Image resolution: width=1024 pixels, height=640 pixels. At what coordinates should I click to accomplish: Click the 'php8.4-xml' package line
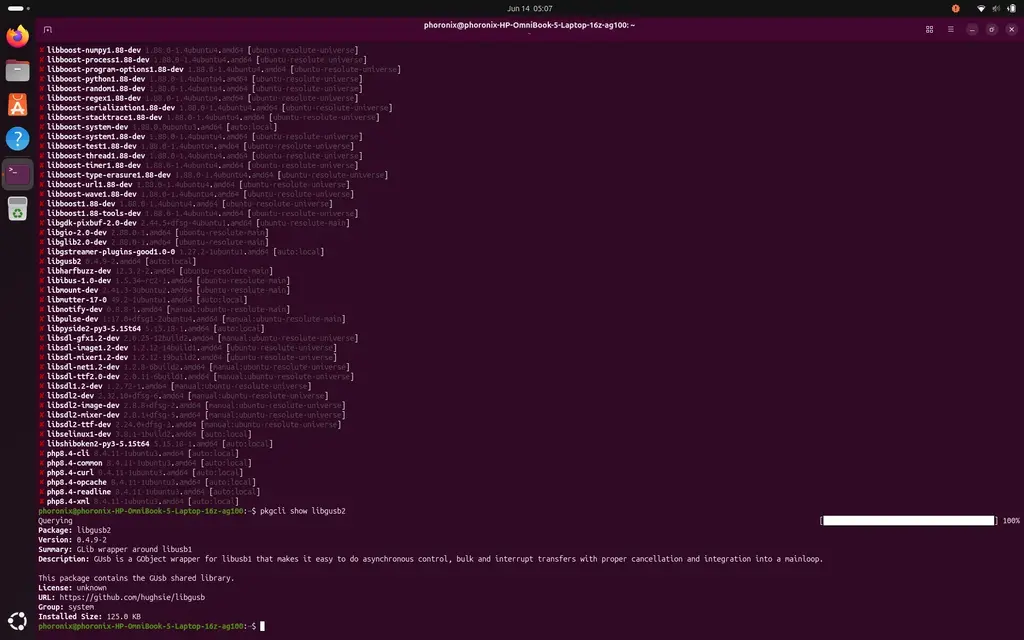coord(138,501)
